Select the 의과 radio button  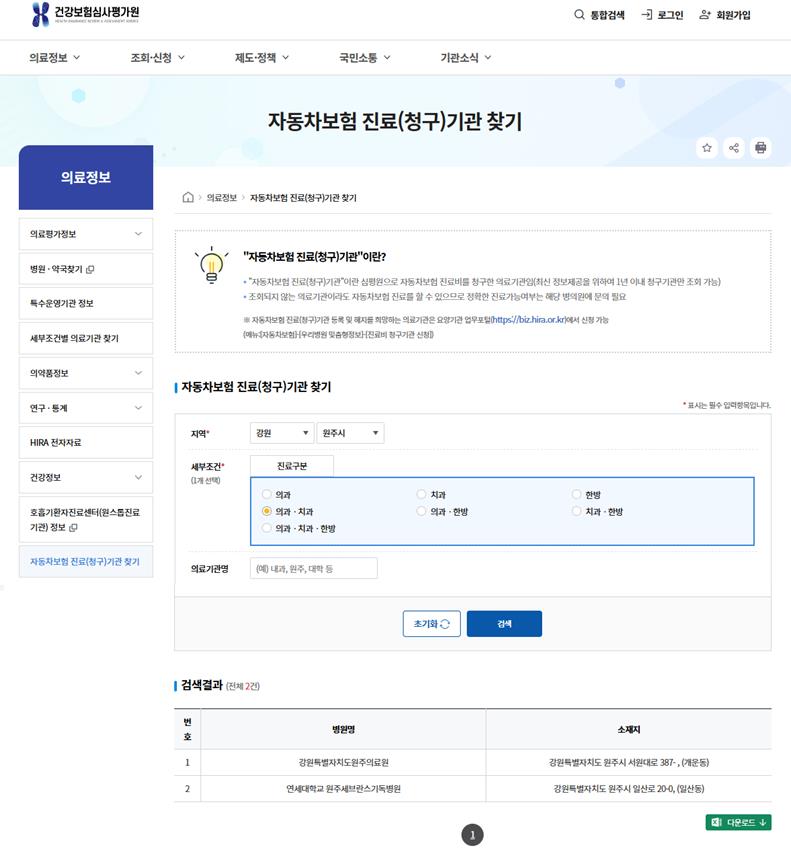coord(266,494)
